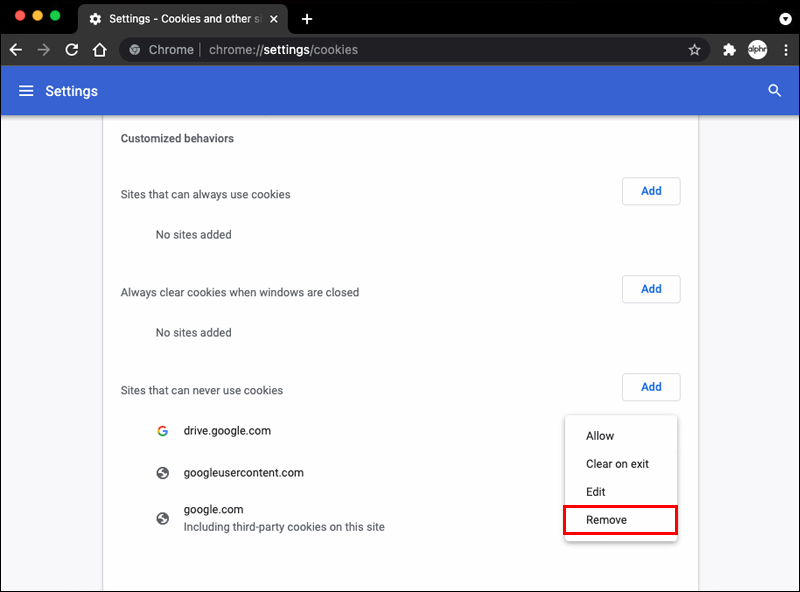Click the alphr profile avatar
Viewport: 800px width, 592px height.
757,50
